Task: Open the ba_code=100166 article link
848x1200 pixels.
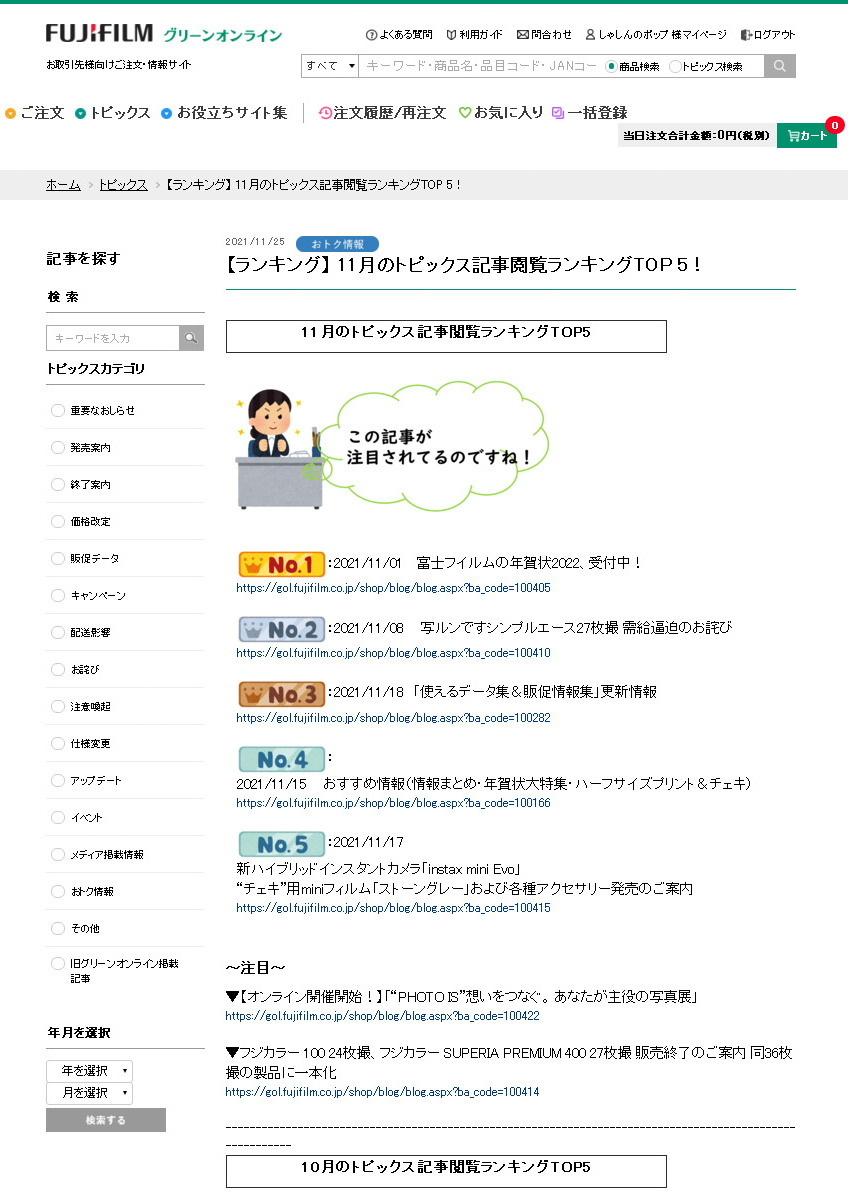Action: coord(393,803)
